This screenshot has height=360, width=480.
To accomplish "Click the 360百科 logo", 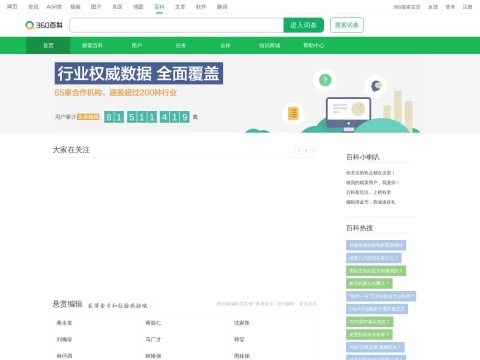I will click(x=44, y=25).
